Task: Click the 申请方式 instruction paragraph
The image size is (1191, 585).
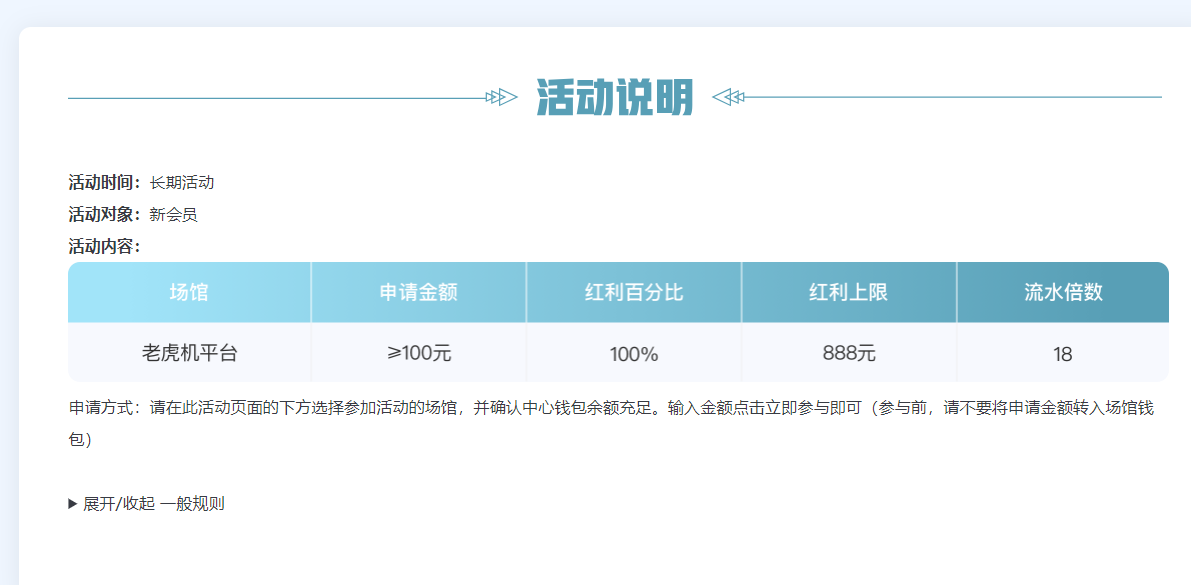Action: pyautogui.click(x=610, y=409)
